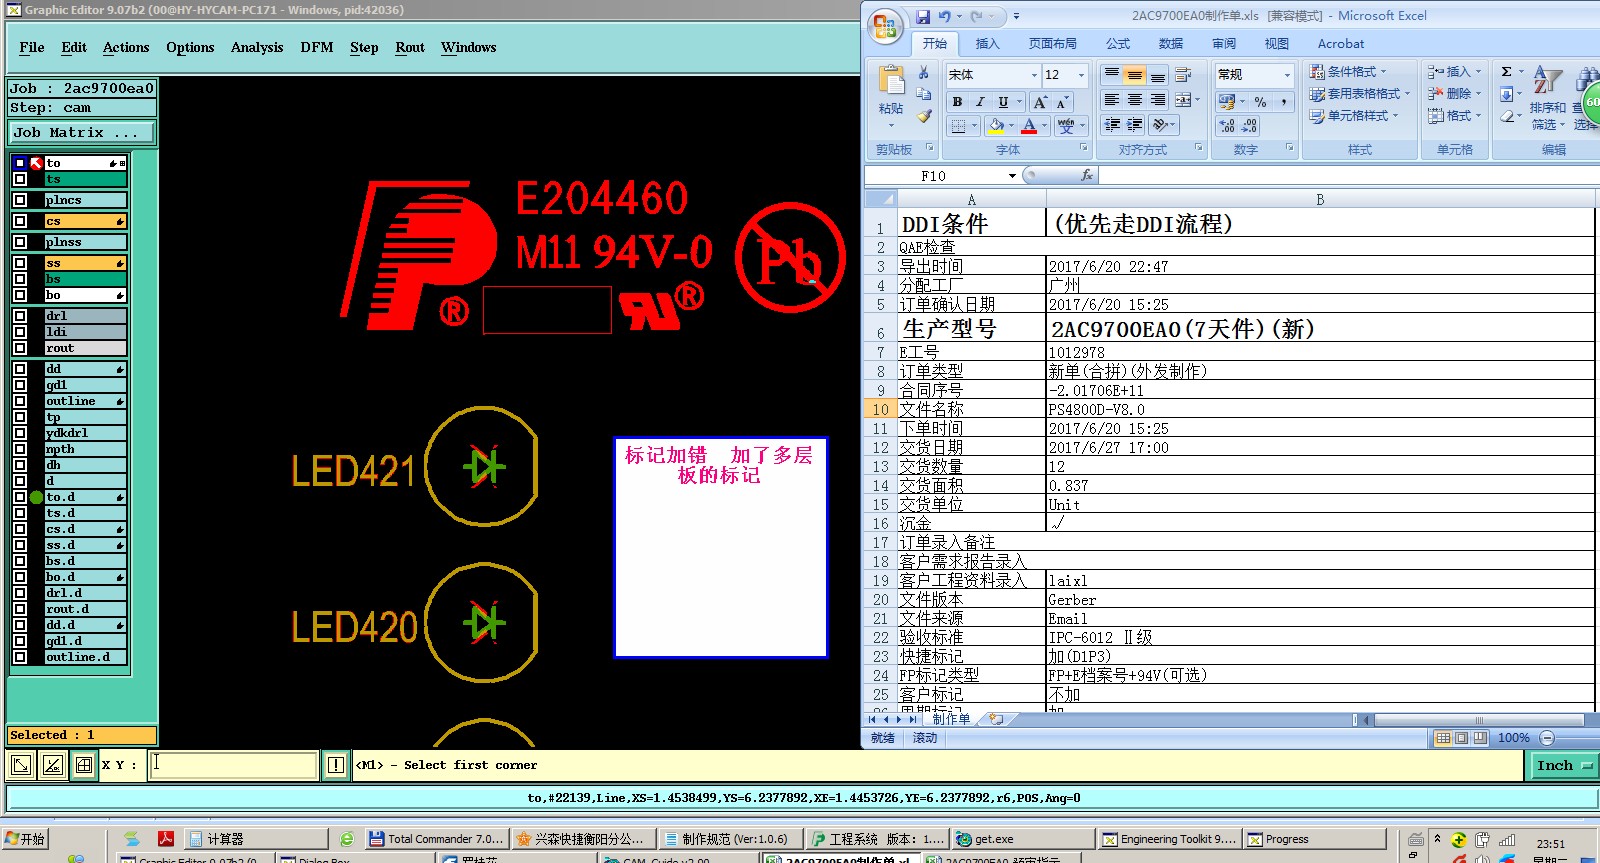Click the Inch units button
Image resolution: width=1600 pixels, height=863 pixels.
(x=1561, y=765)
